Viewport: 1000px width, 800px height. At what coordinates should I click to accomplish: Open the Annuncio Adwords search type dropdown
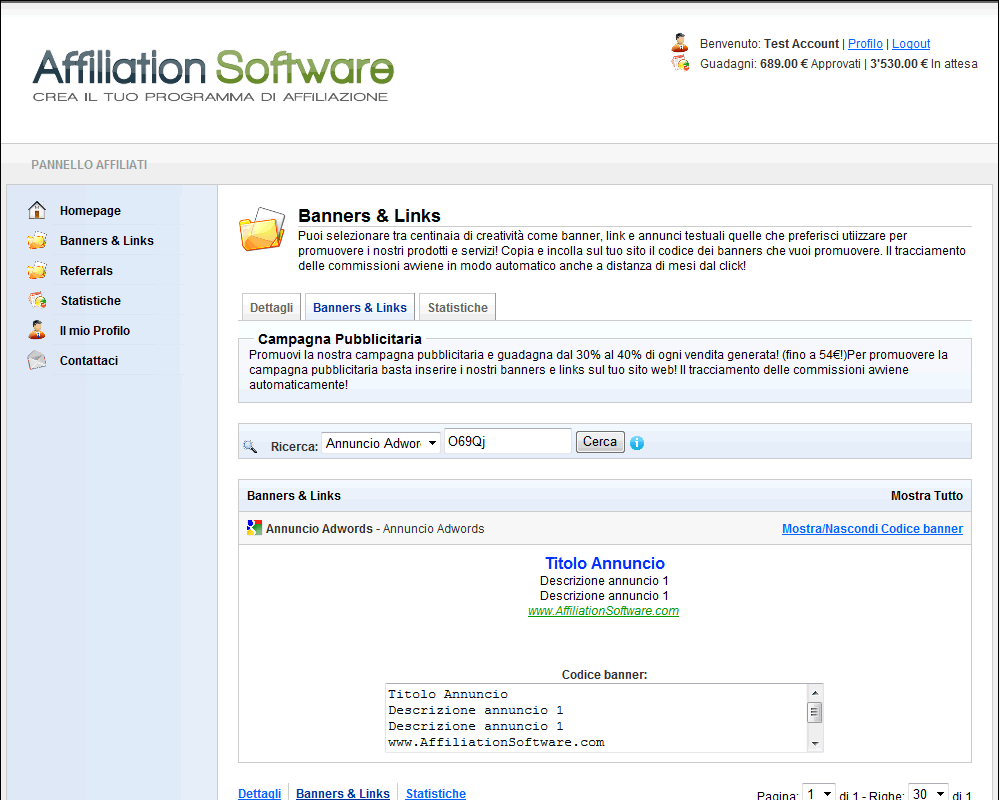pyautogui.click(x=381, y=443)
